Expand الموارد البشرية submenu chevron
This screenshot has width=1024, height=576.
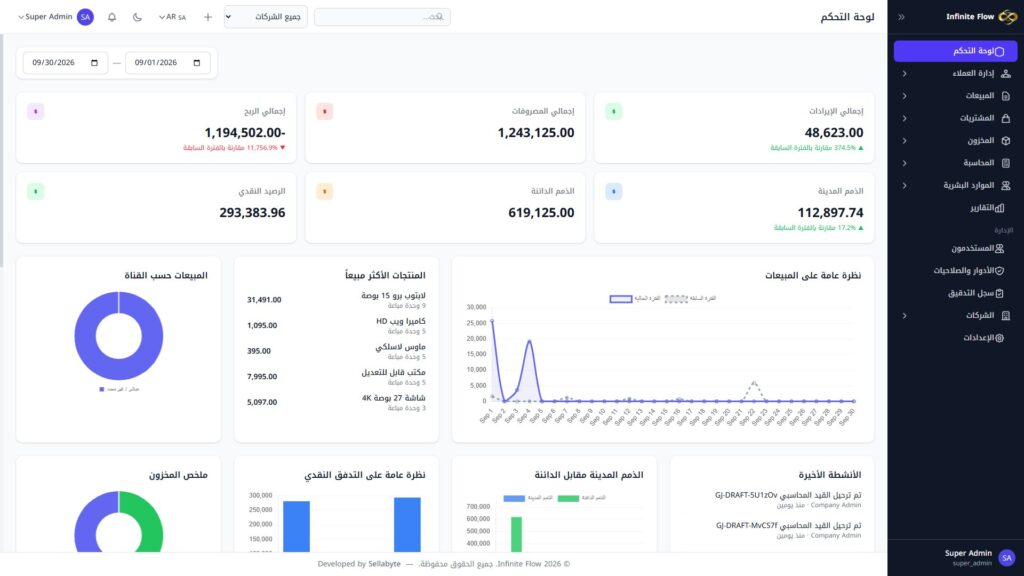click(904, 185)
